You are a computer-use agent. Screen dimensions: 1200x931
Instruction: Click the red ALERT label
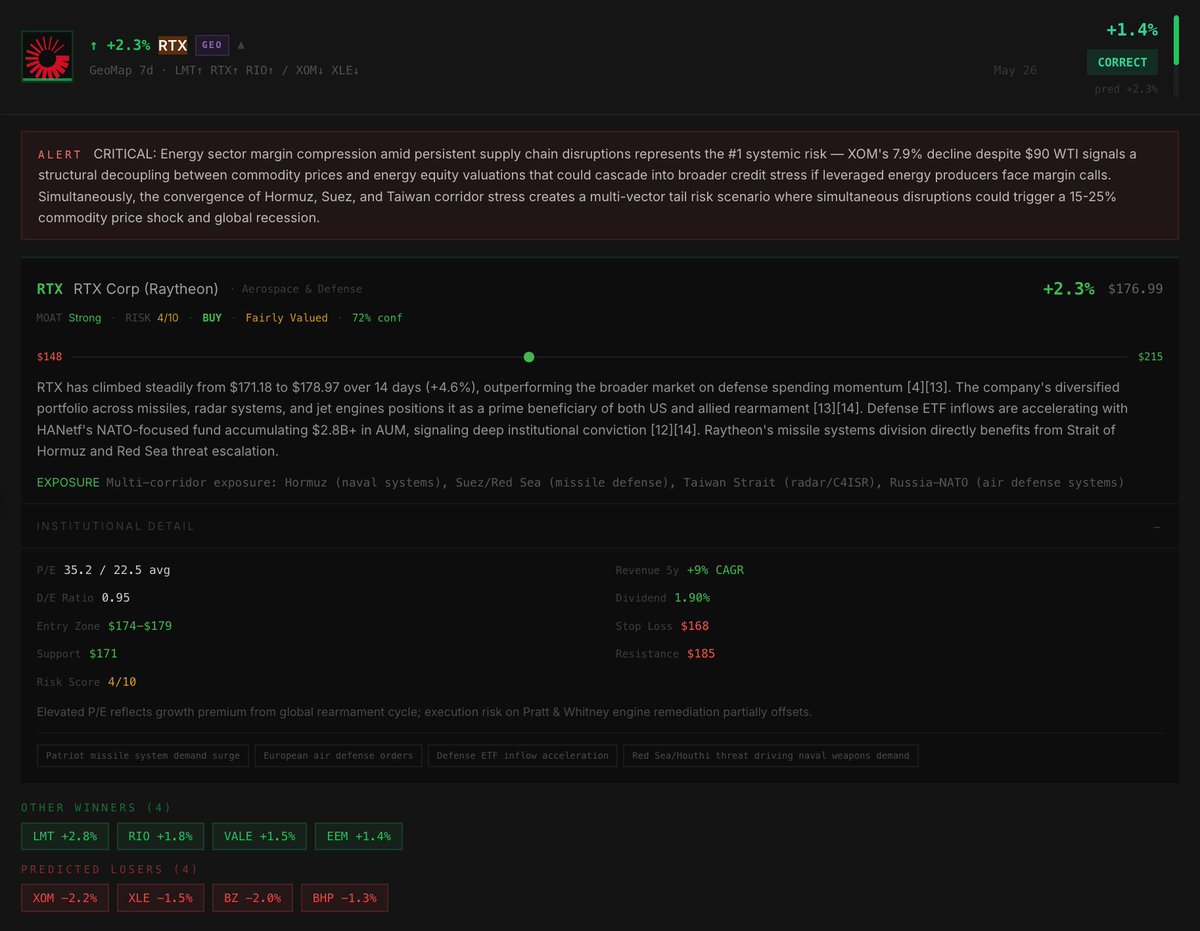click(x=60, y=155)
